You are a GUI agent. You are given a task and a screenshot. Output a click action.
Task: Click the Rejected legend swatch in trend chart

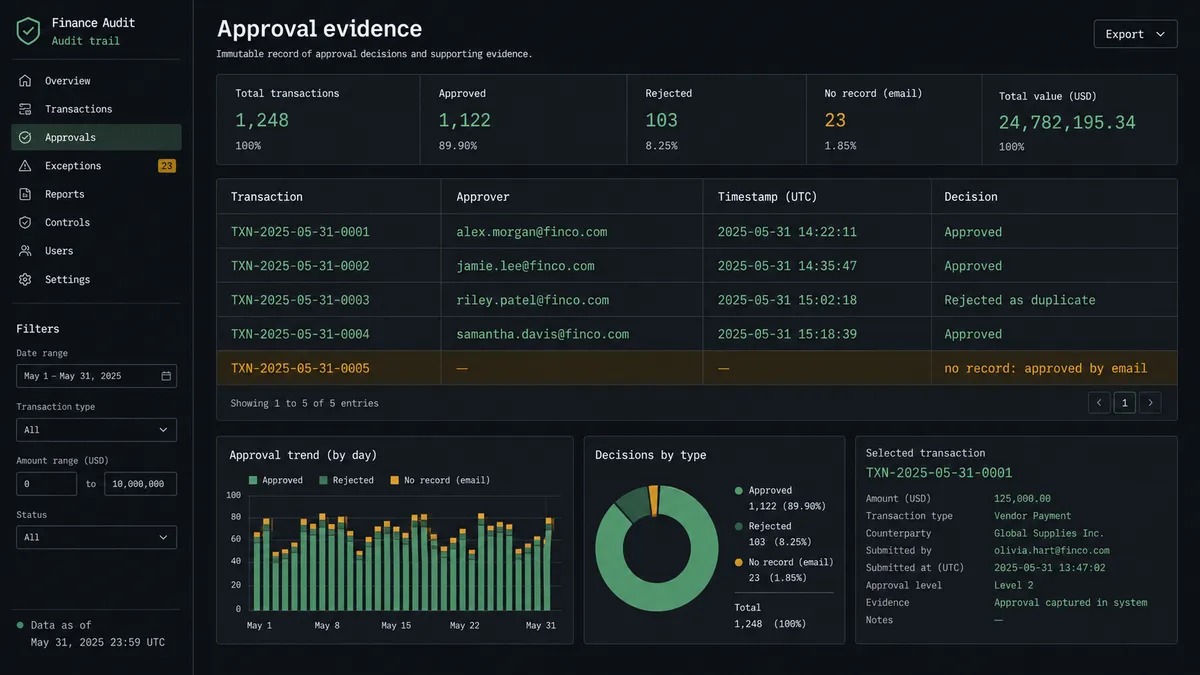tap(323, 481)
